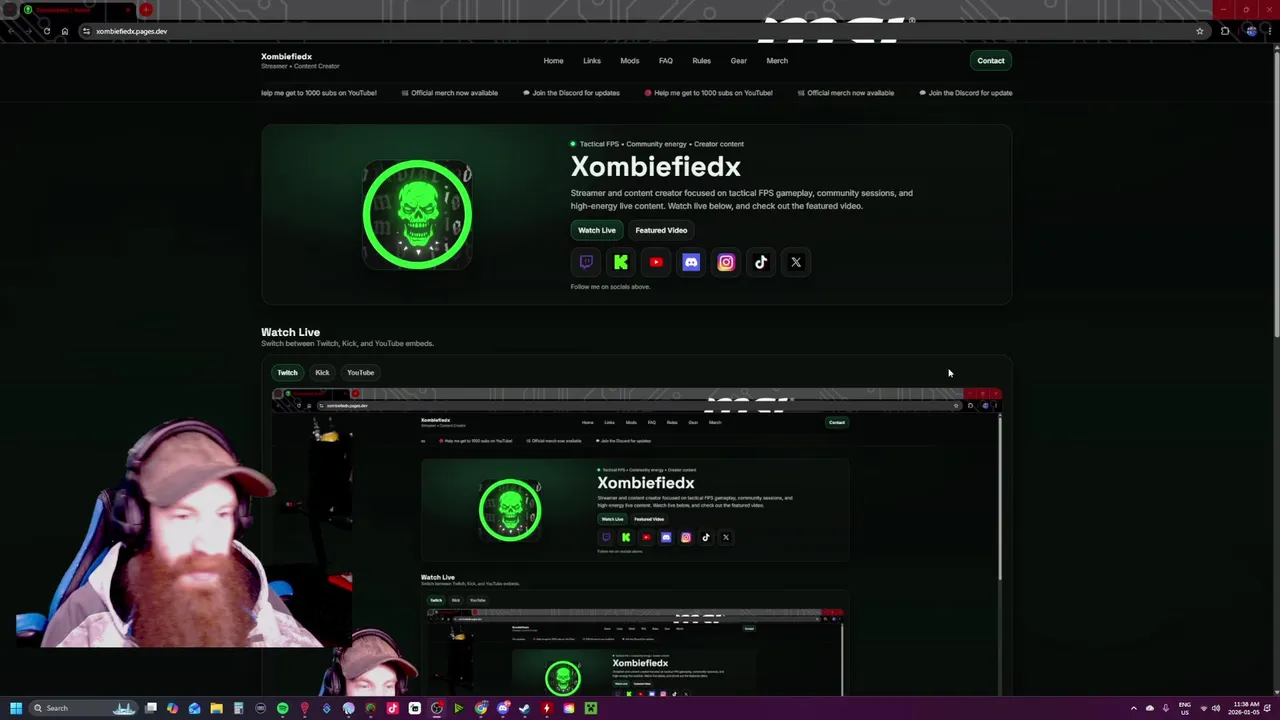This screenshot has height=720, width=1280.
Task: Click the embedded stream preview
Action: pos(636,542)
